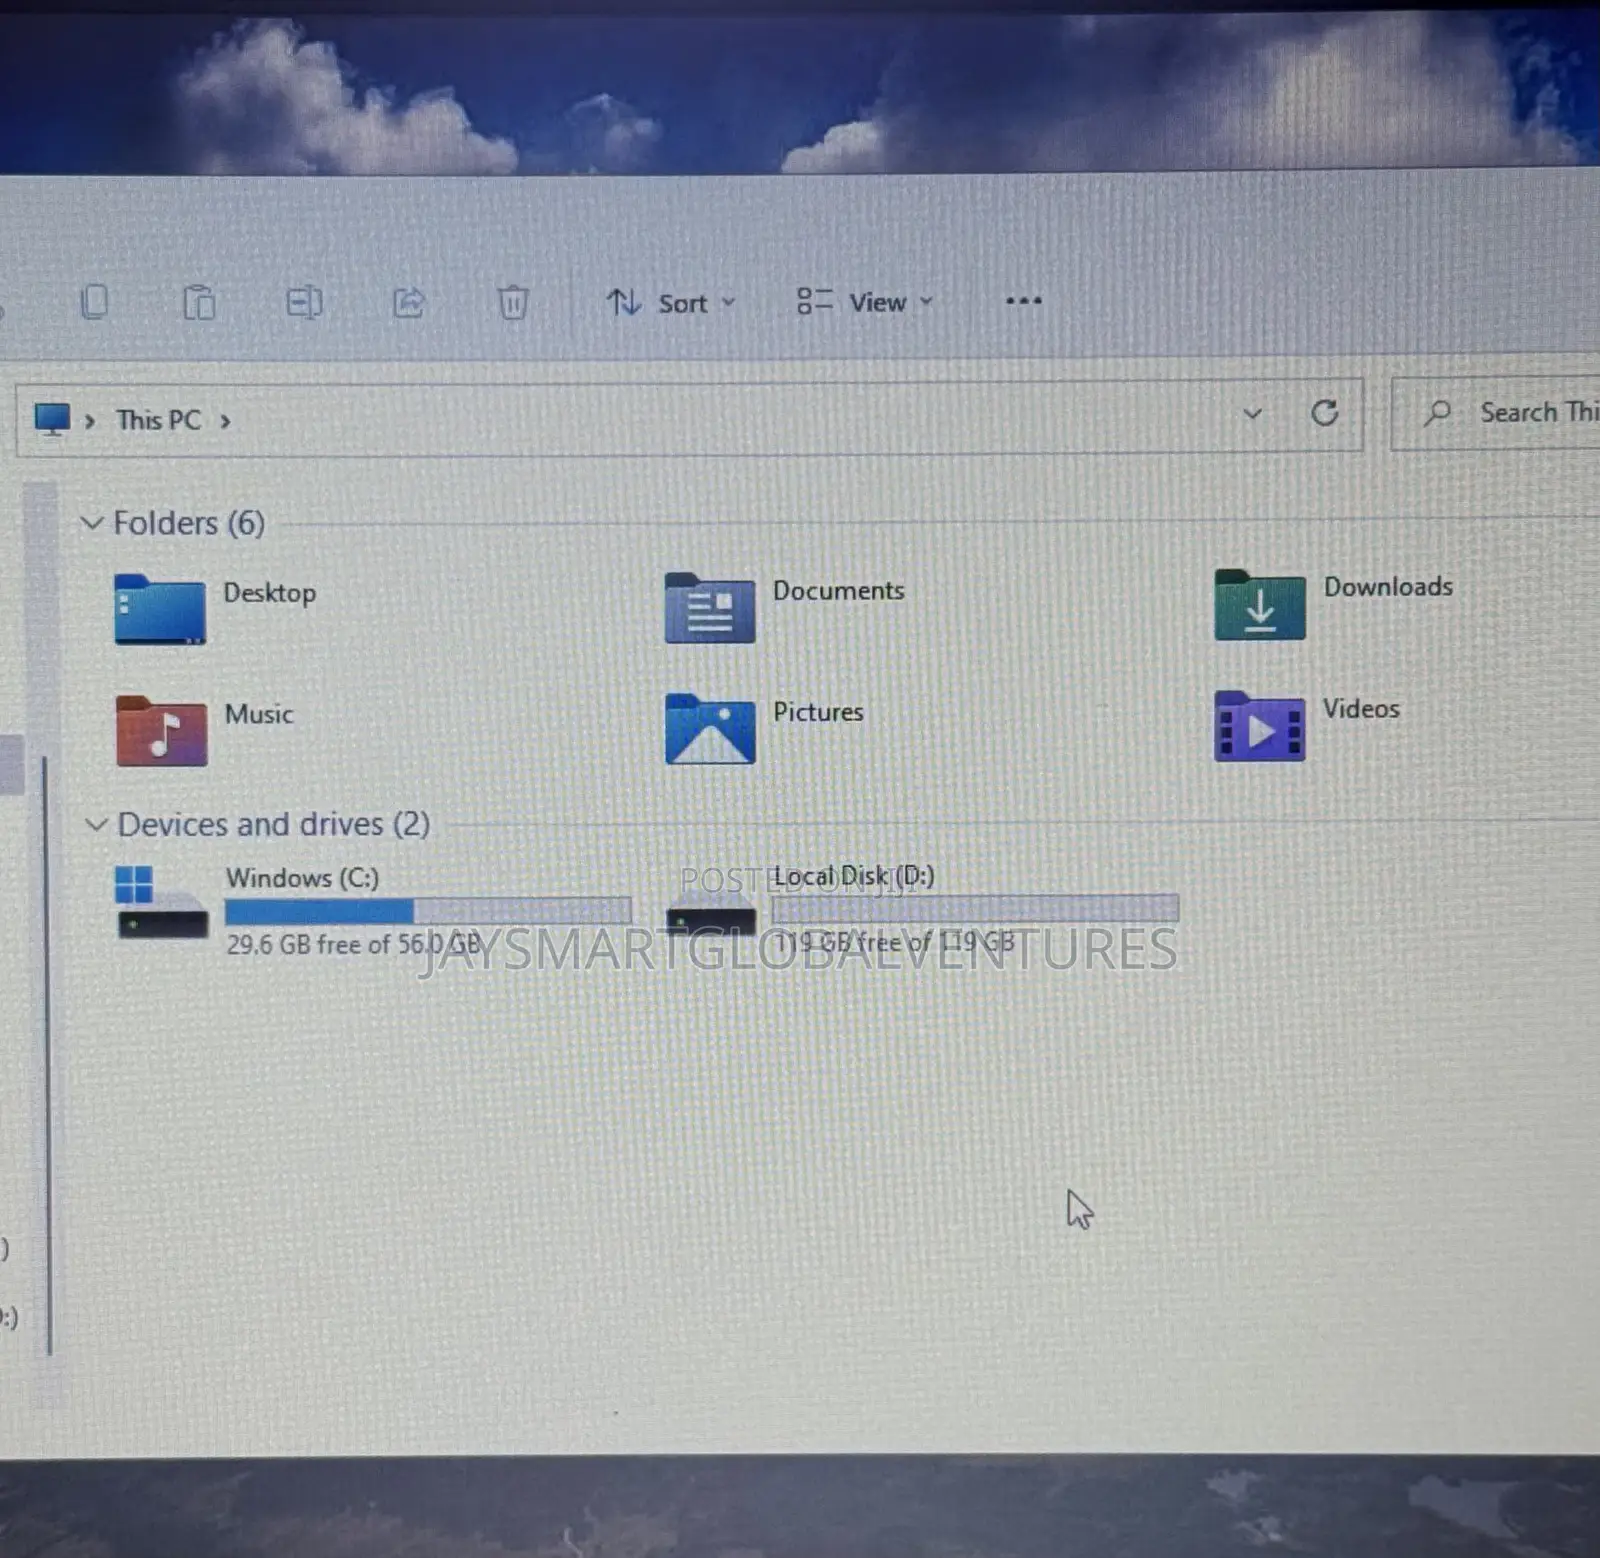Viewport: 1600px width, 1558px height.
Task: Expand the address bar history dropdown
Action: click(1252, 413)
